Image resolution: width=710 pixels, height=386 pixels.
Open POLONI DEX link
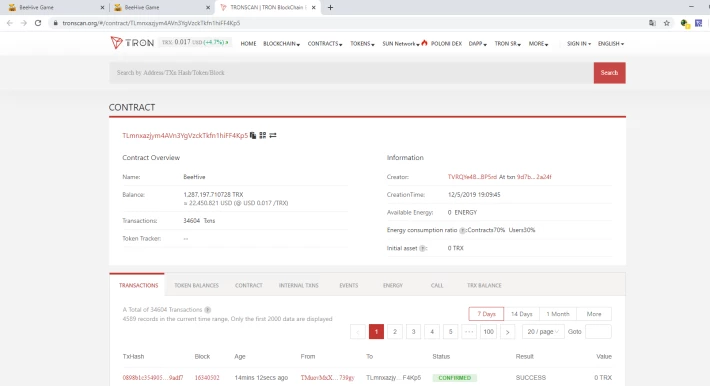tap(446, 44)
